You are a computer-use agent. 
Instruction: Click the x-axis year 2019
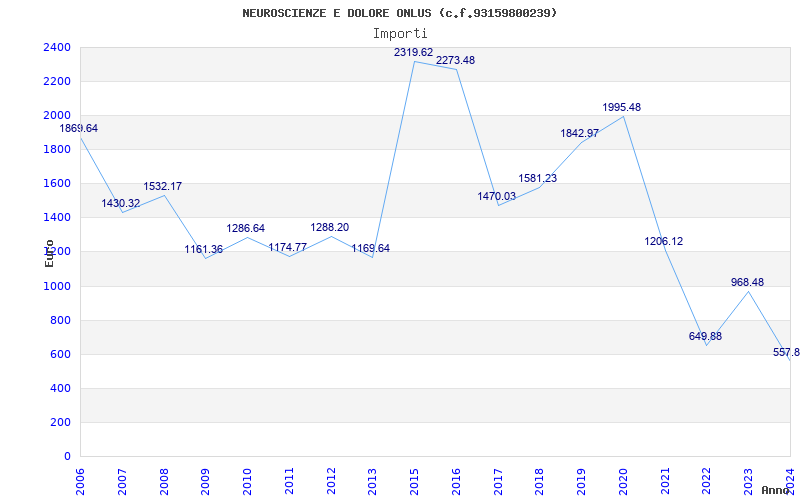click(x=582, y=482)
